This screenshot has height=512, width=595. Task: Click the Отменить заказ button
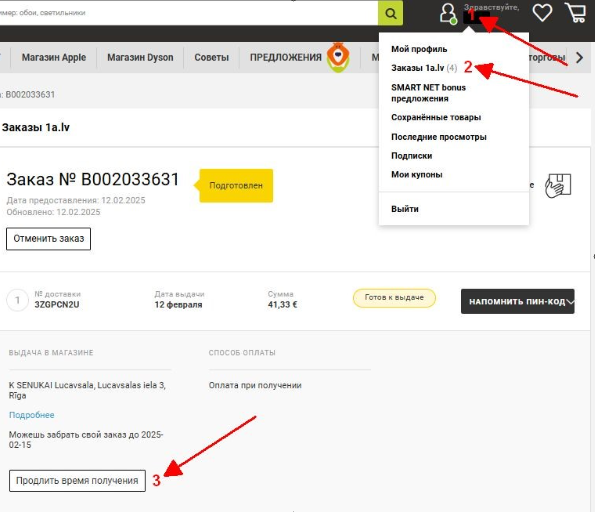click(49, 239)
